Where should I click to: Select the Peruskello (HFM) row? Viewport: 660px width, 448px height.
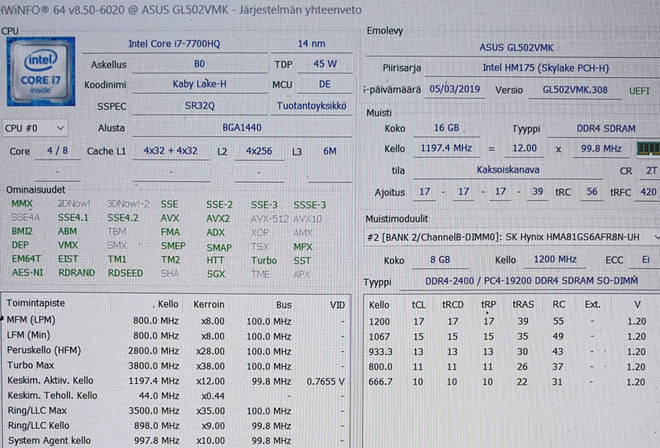click(x=176, y=351)
